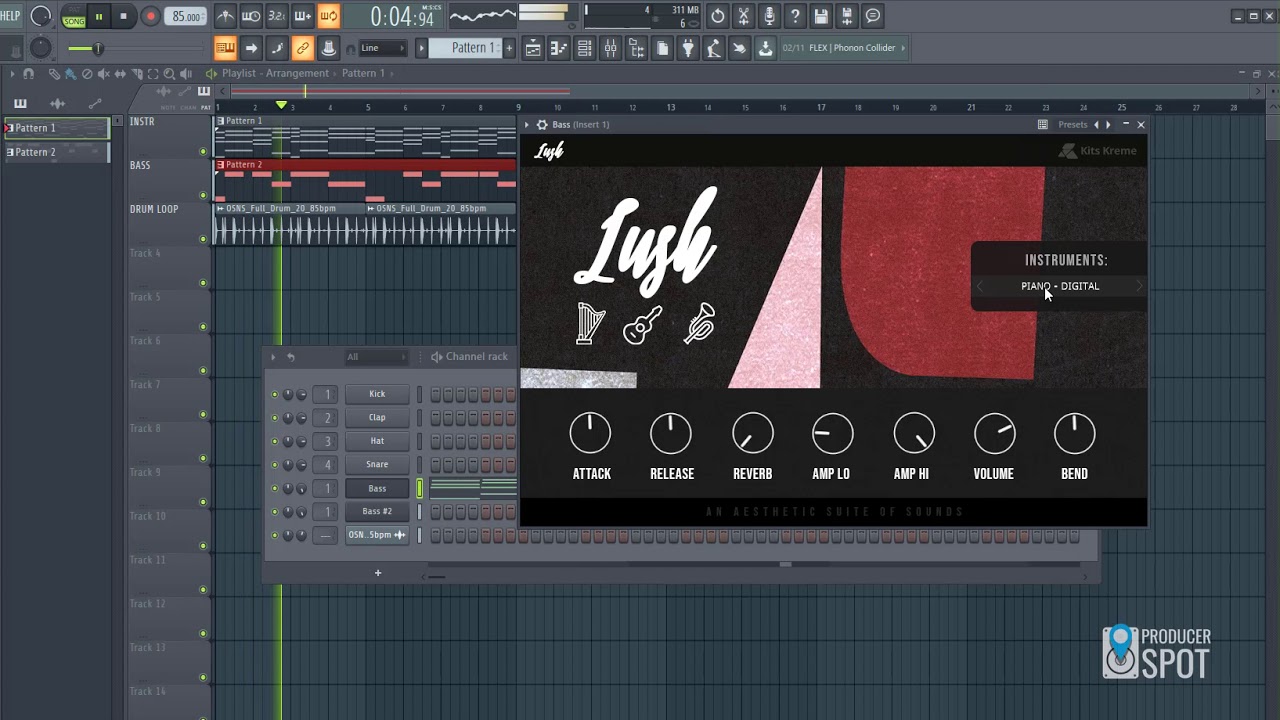The width and height of the screenshot is (1280, 720).
Task: Click the audio editor scissors icon
Action: click(x=744, y=16)
